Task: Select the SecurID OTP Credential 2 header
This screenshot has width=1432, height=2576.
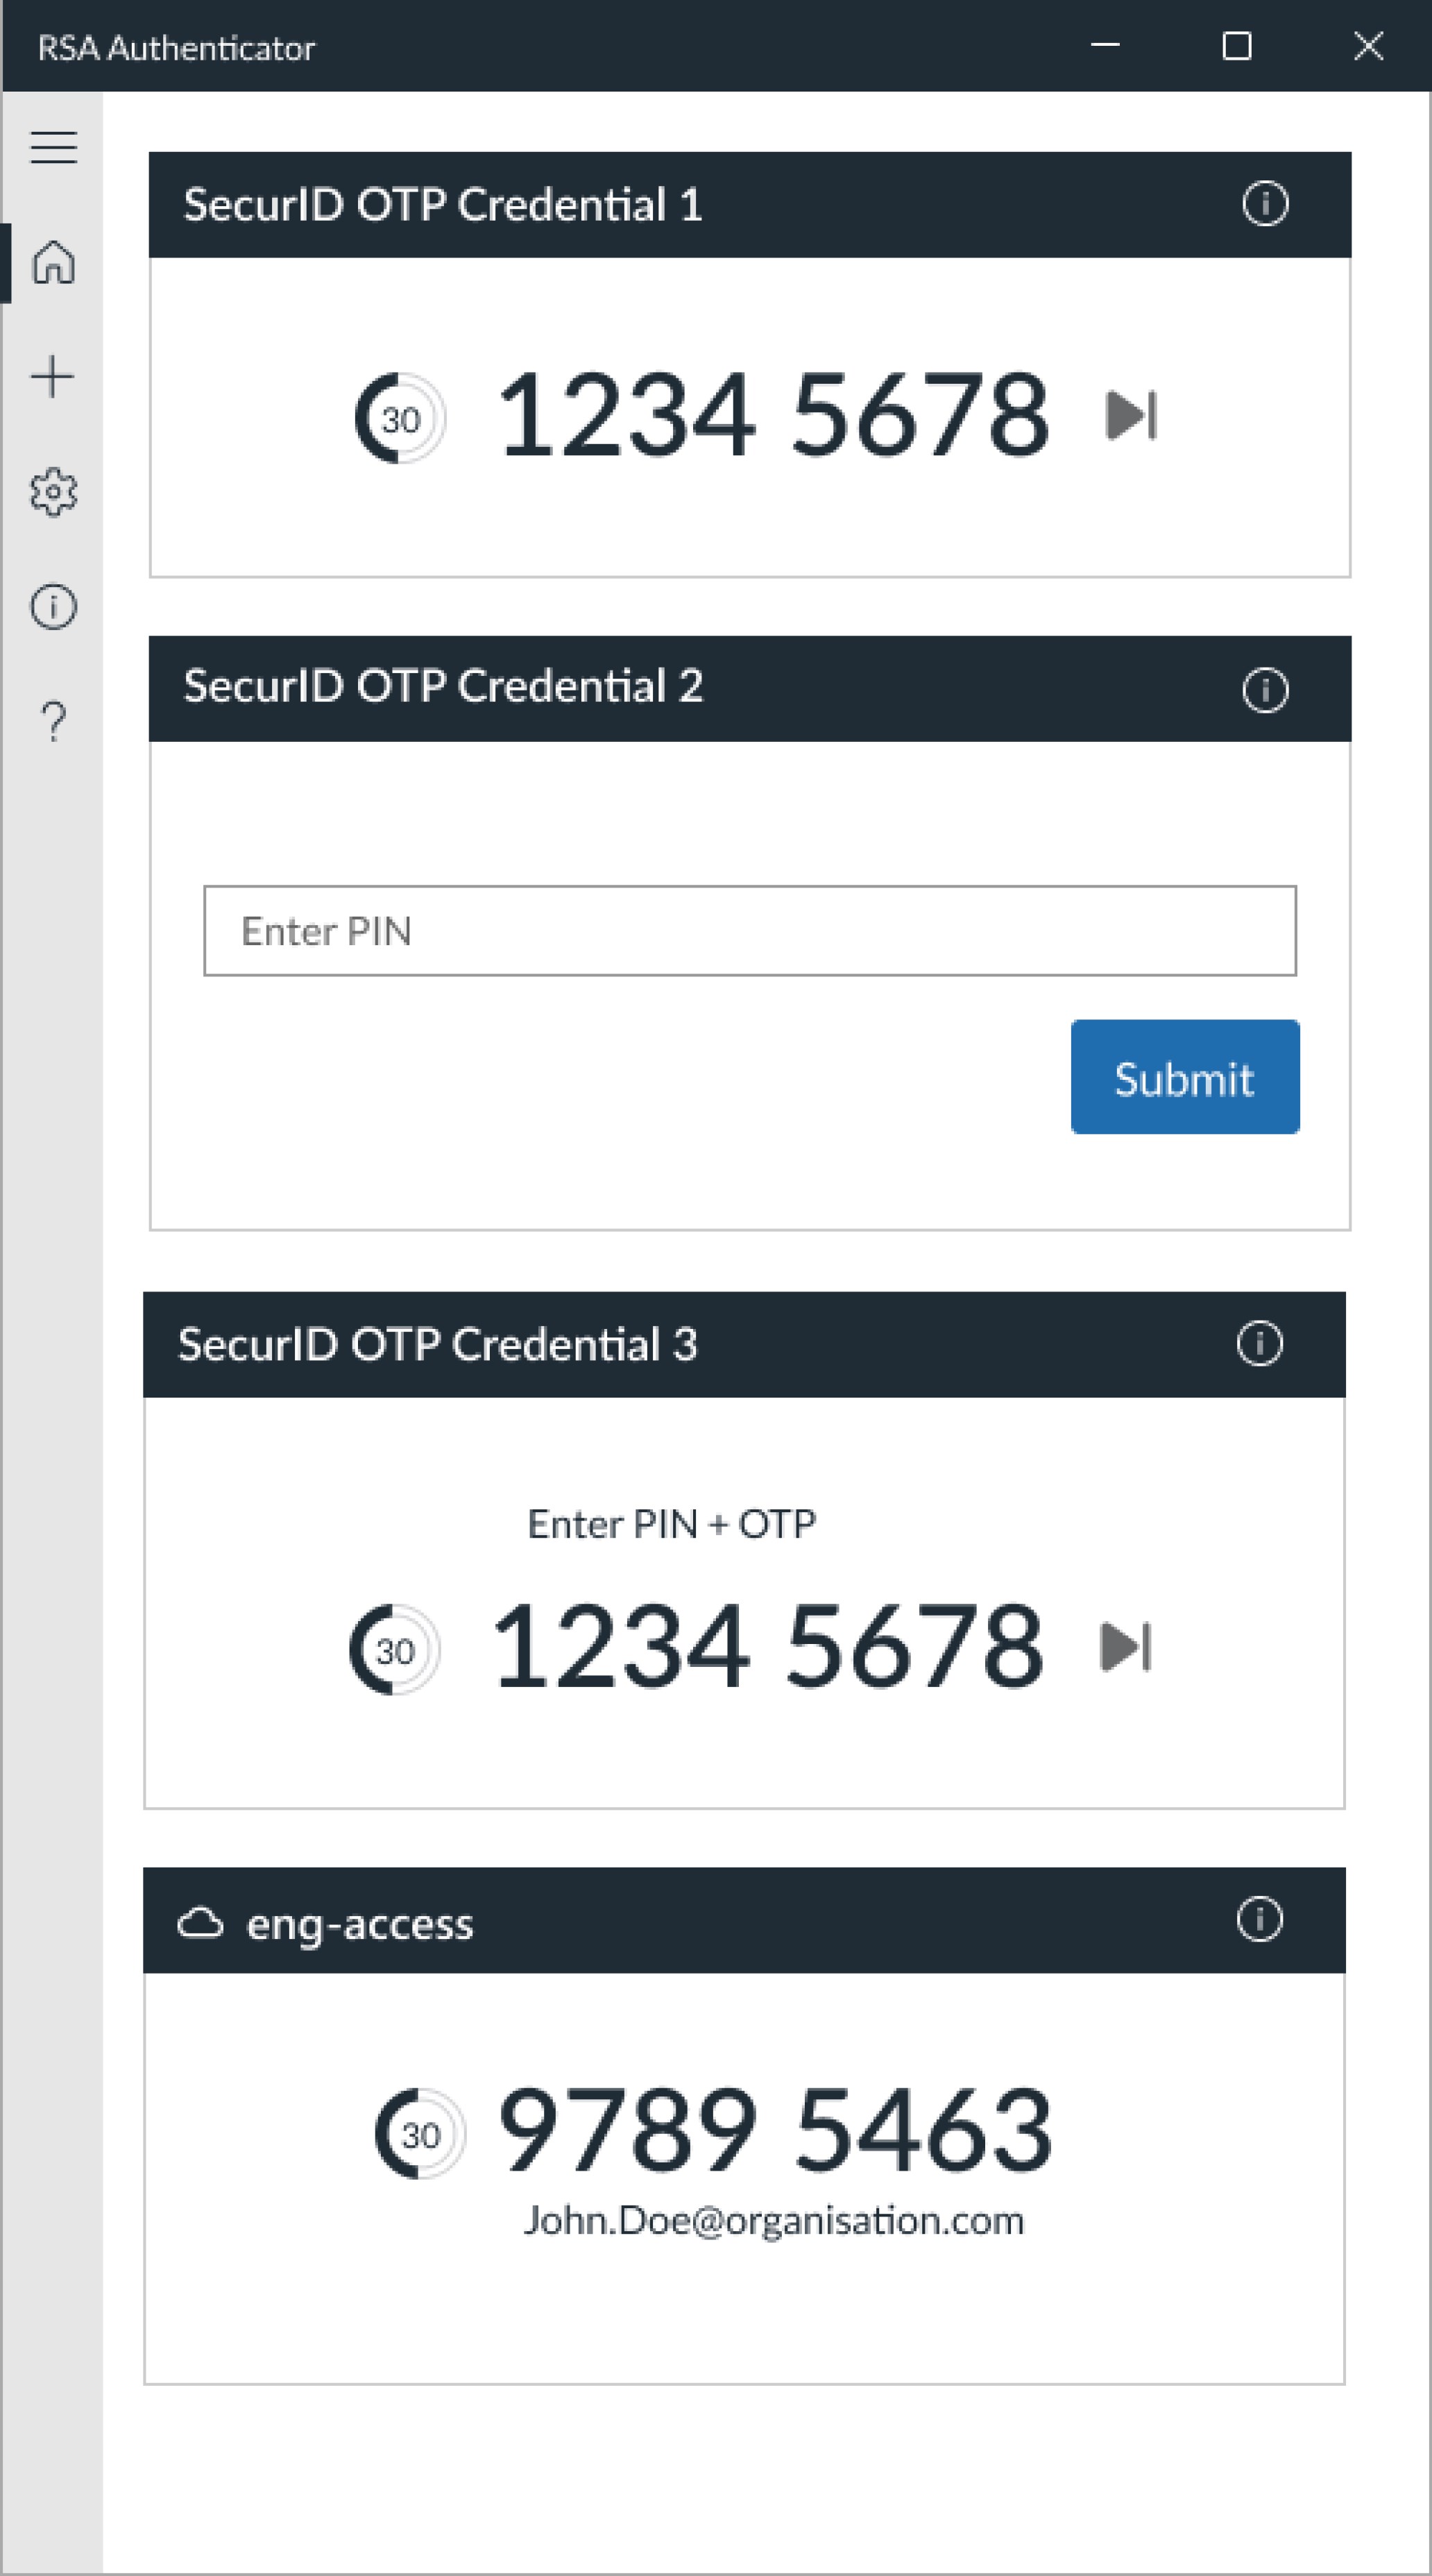Action: [443, 687]
